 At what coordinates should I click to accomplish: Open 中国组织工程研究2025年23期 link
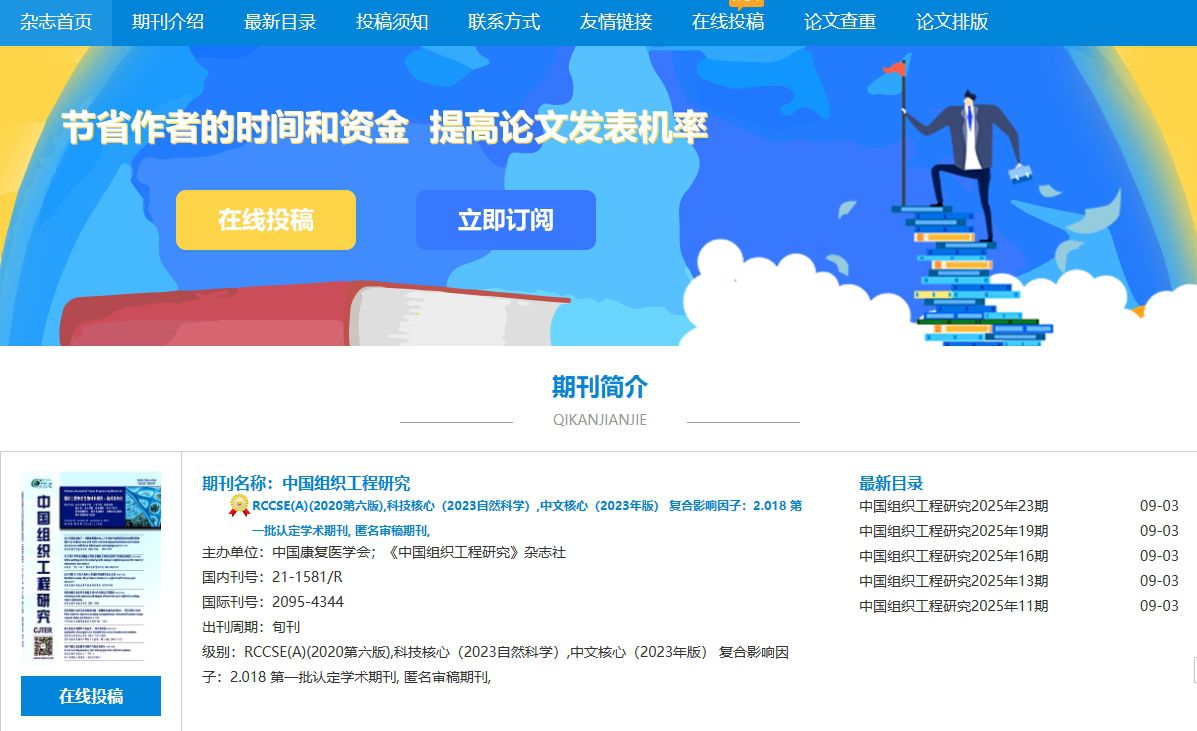tap(953, 506)
